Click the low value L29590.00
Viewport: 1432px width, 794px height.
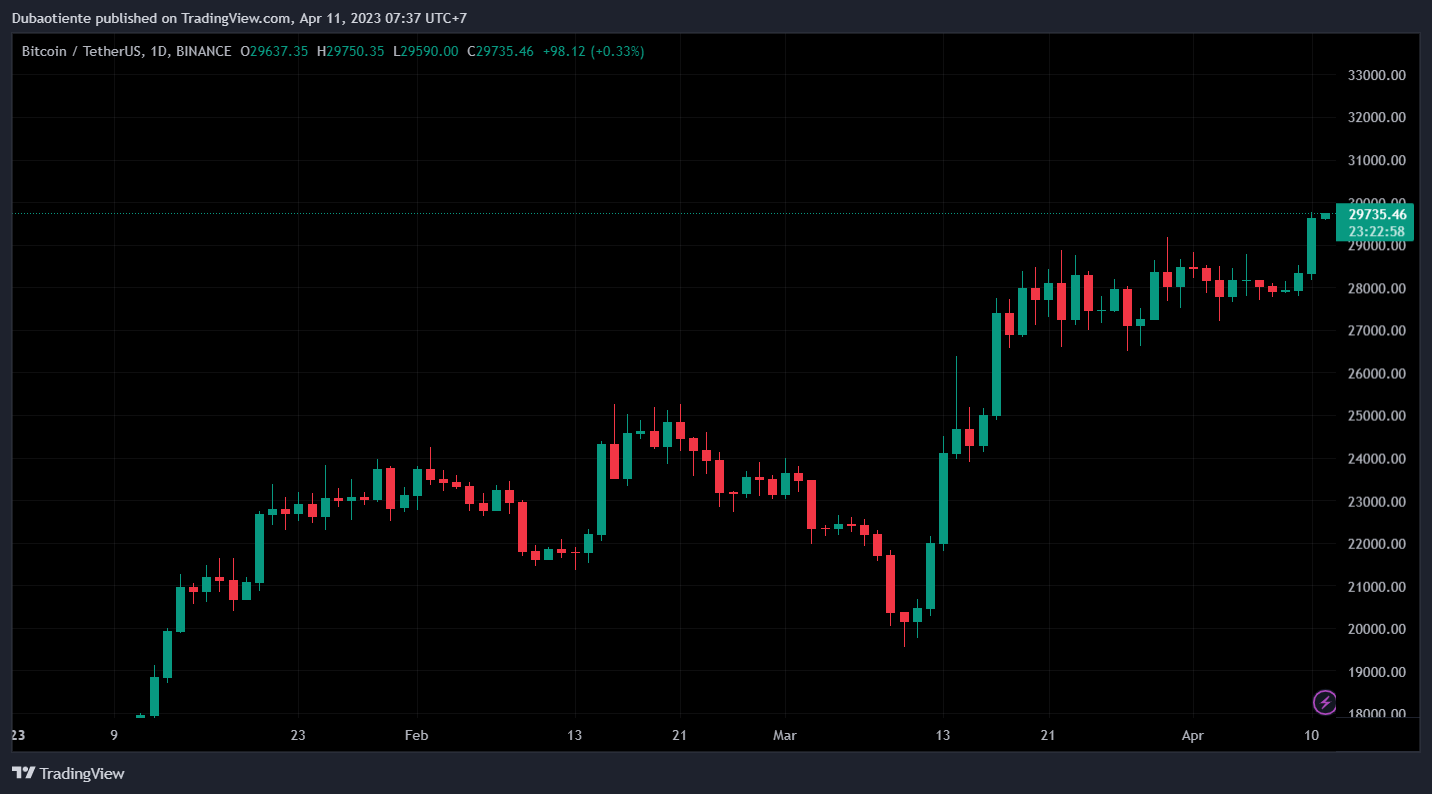pyautogui.click(x=426, y=51)
